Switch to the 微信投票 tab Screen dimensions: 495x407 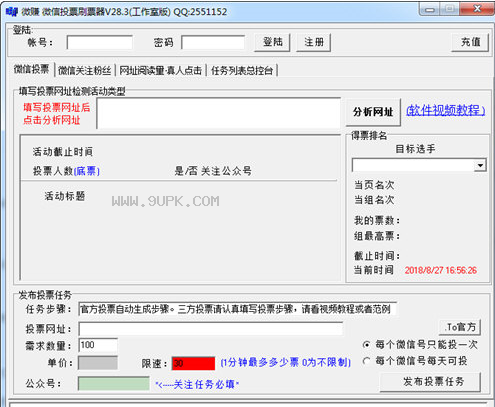click(x=31, y=69)
